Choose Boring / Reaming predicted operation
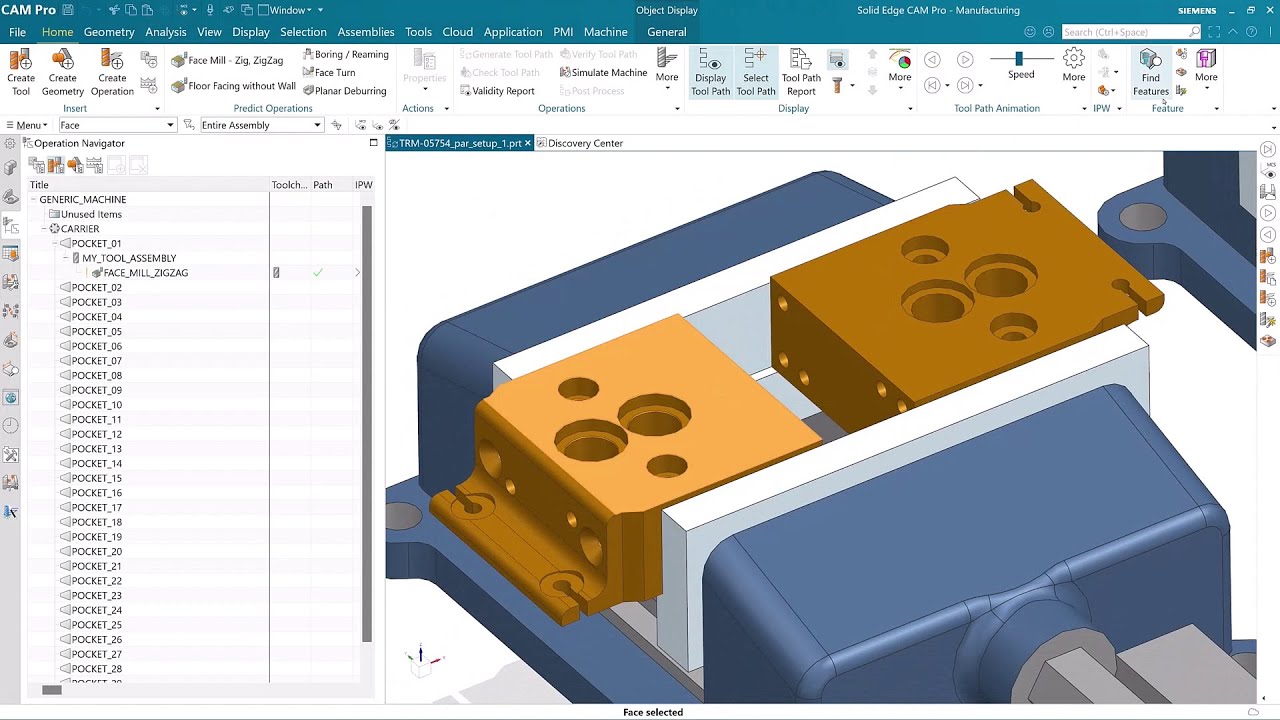This screenshot has width=1280, height=720. coord(345,54)
